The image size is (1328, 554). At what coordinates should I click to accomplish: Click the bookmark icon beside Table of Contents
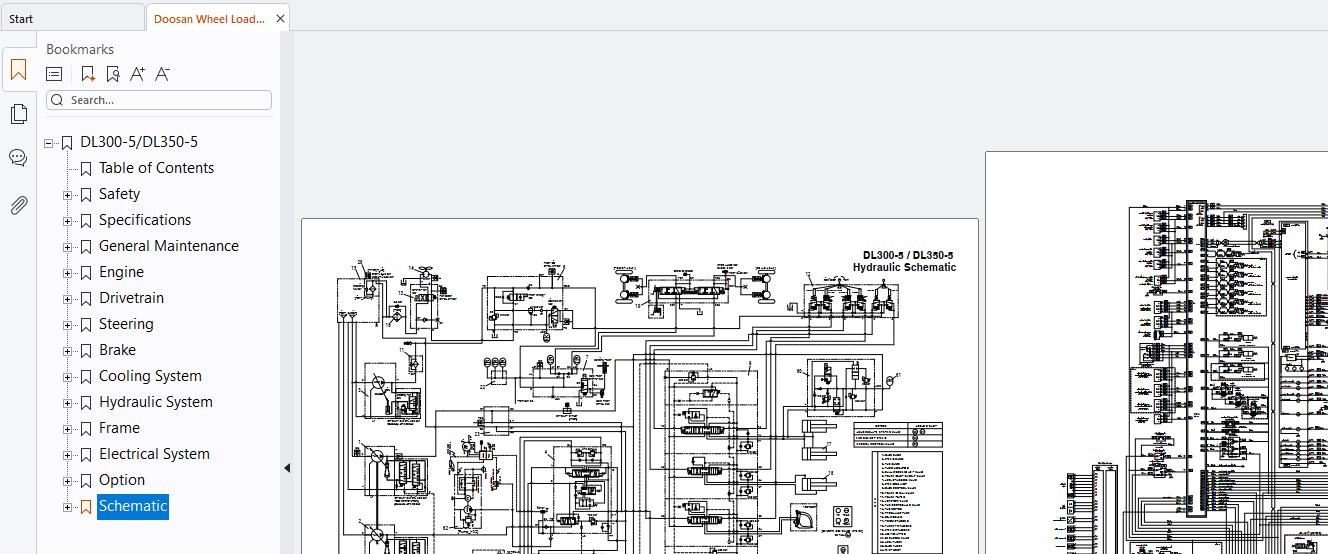point(86,169)
